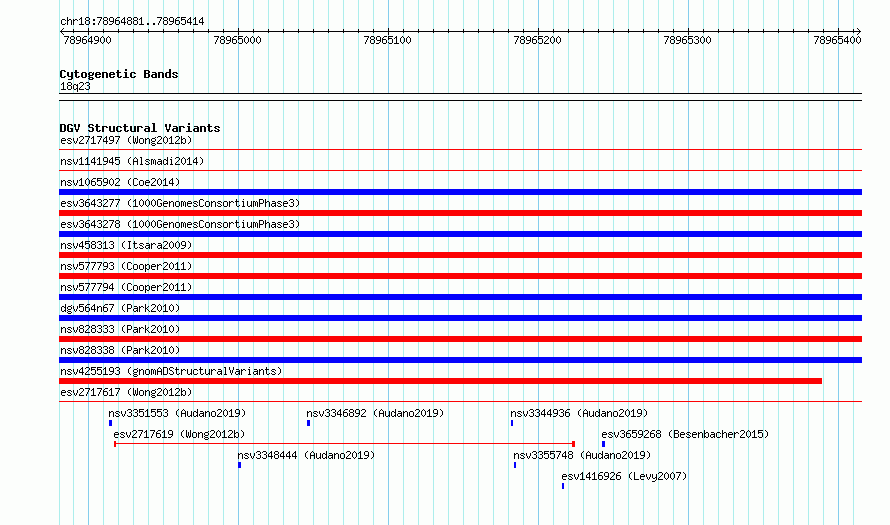Click the esv1416926 (Levy2007) label
The height and width of the screenshot is (525, 890).
coord(624,476)
